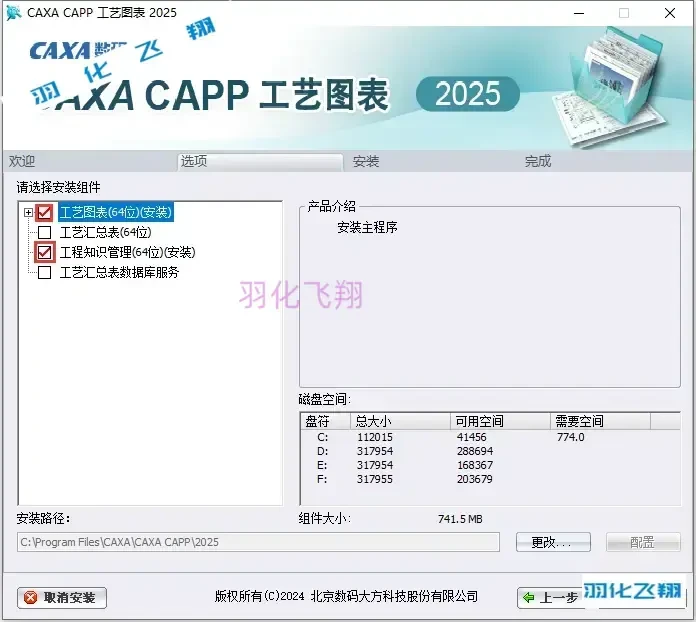Screen dimensions: 696x622
Task: Click the 41456 available space value
Action: pos(471,437)
